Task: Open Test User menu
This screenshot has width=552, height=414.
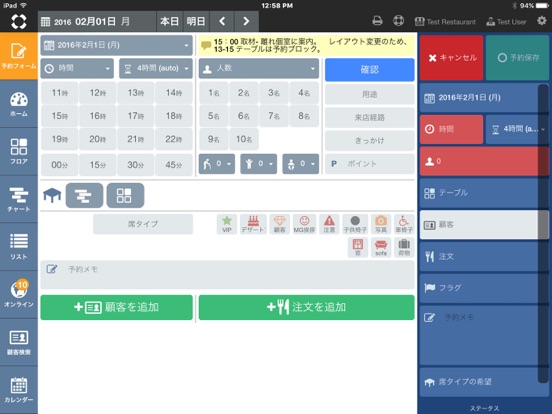Action: coord(506,22)
